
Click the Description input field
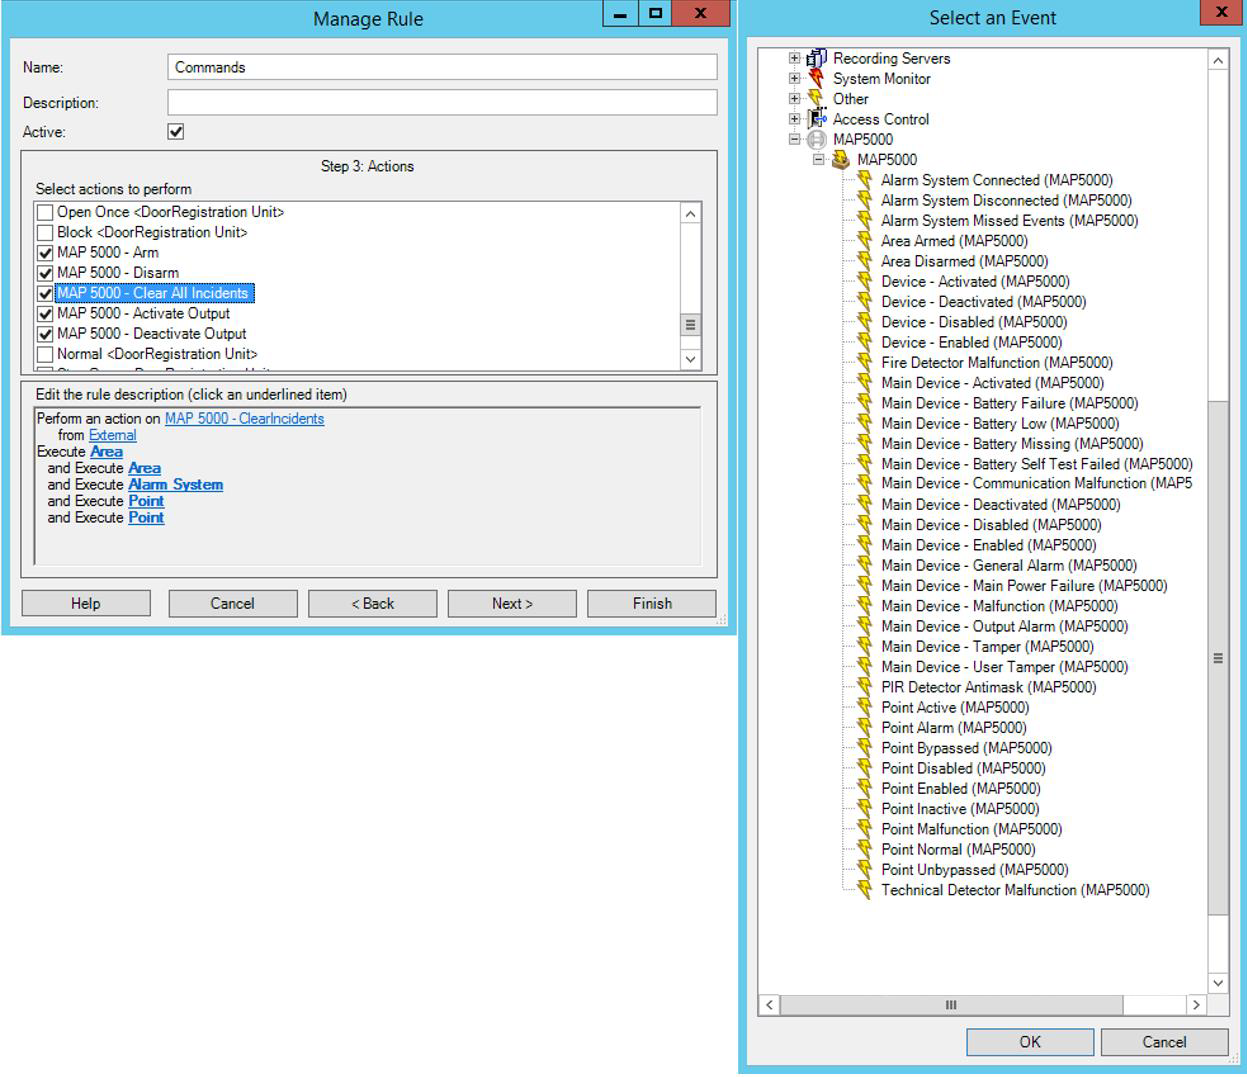(442, 102)
